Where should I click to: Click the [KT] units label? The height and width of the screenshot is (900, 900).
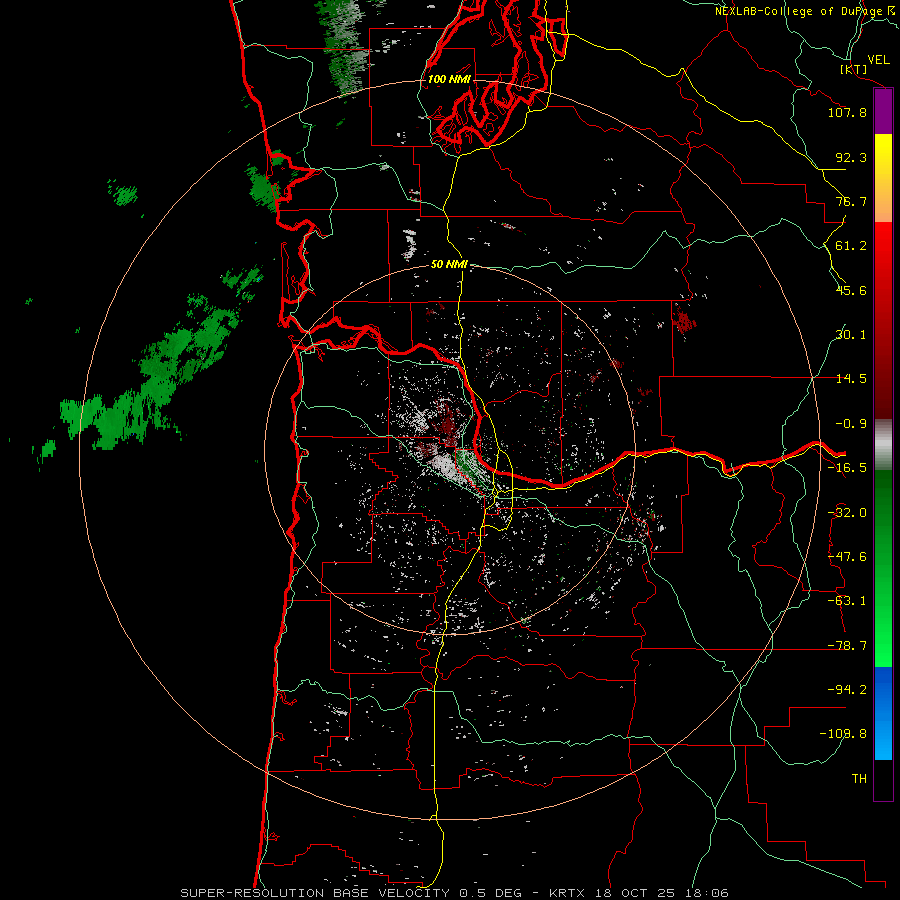pos(854,69)
